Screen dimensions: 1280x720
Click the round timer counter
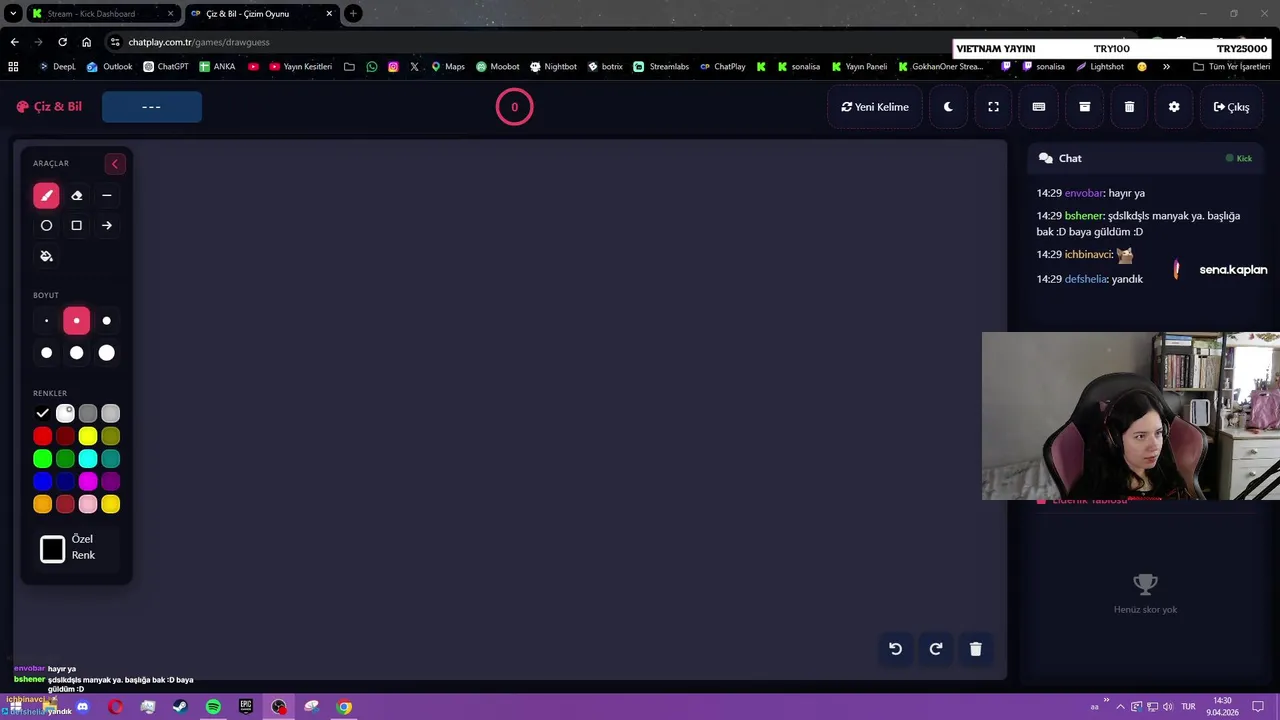pos(515,107)
